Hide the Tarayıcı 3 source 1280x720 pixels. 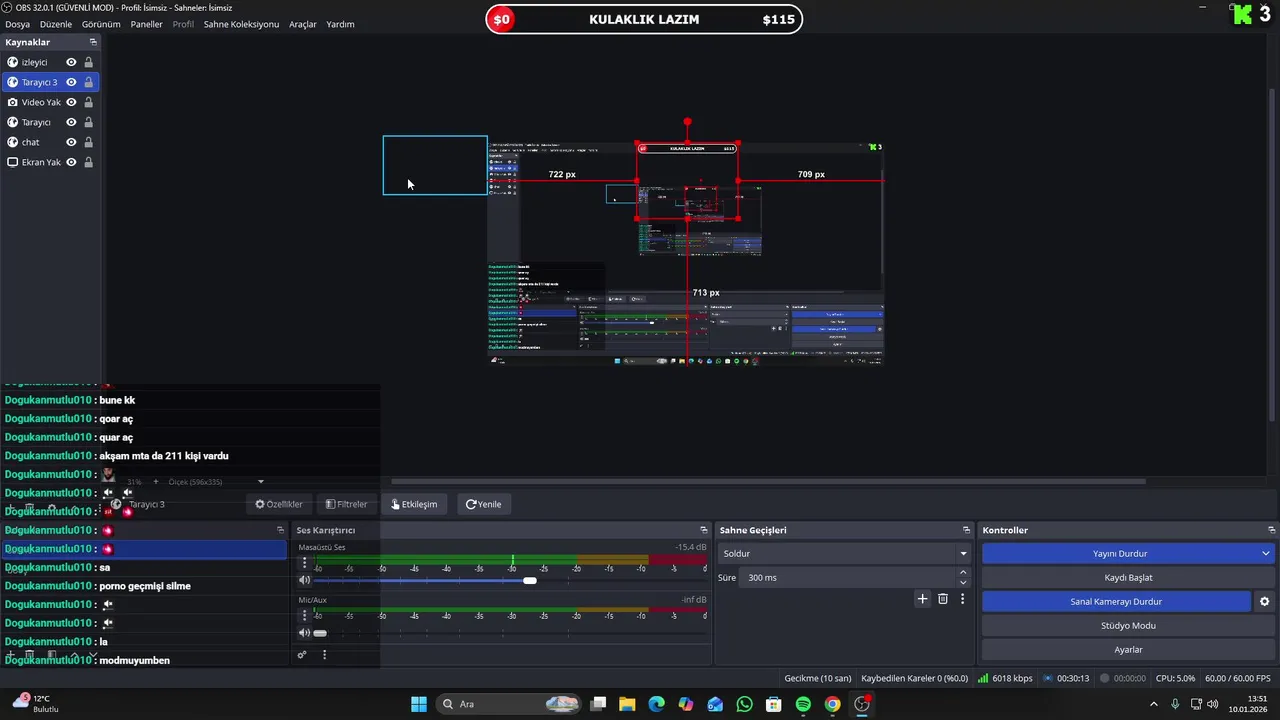[71, 82]
